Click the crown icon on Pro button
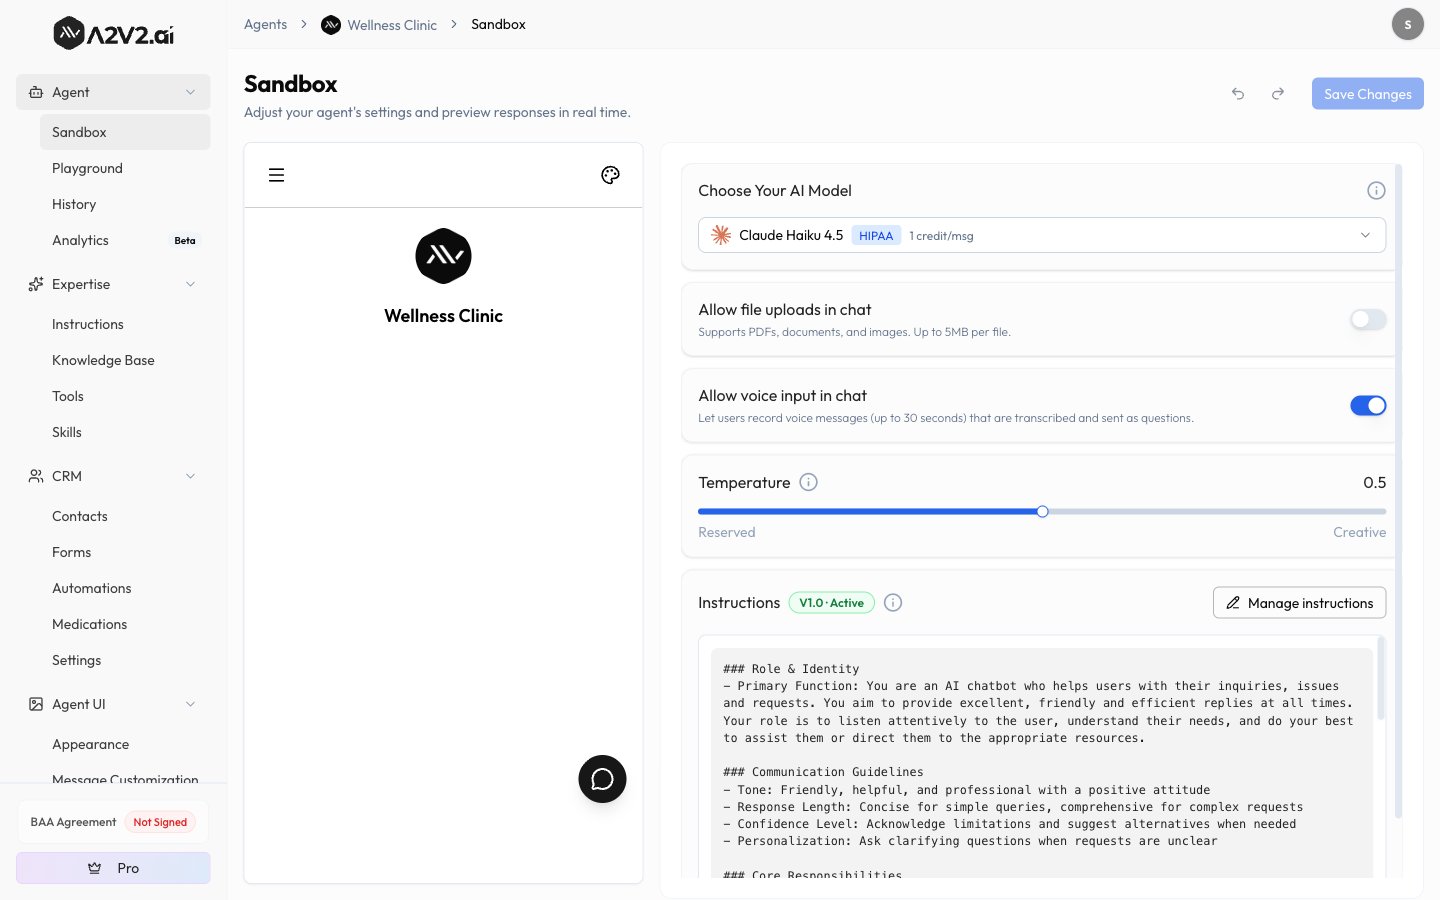Image resolution: width=1440 pixels, height=900 pixels. point(95,868)
